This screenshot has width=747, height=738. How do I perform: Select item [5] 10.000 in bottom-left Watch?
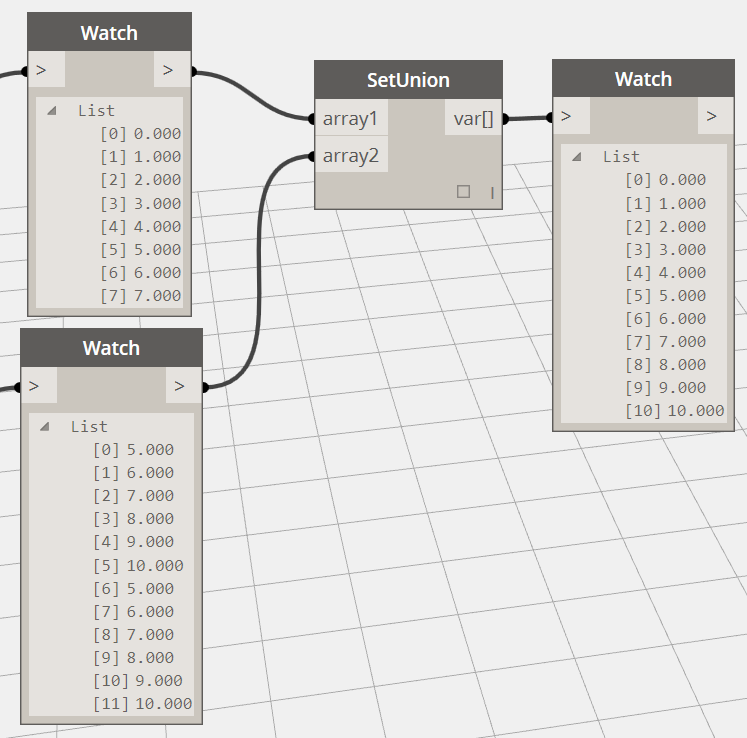[138, 566]
